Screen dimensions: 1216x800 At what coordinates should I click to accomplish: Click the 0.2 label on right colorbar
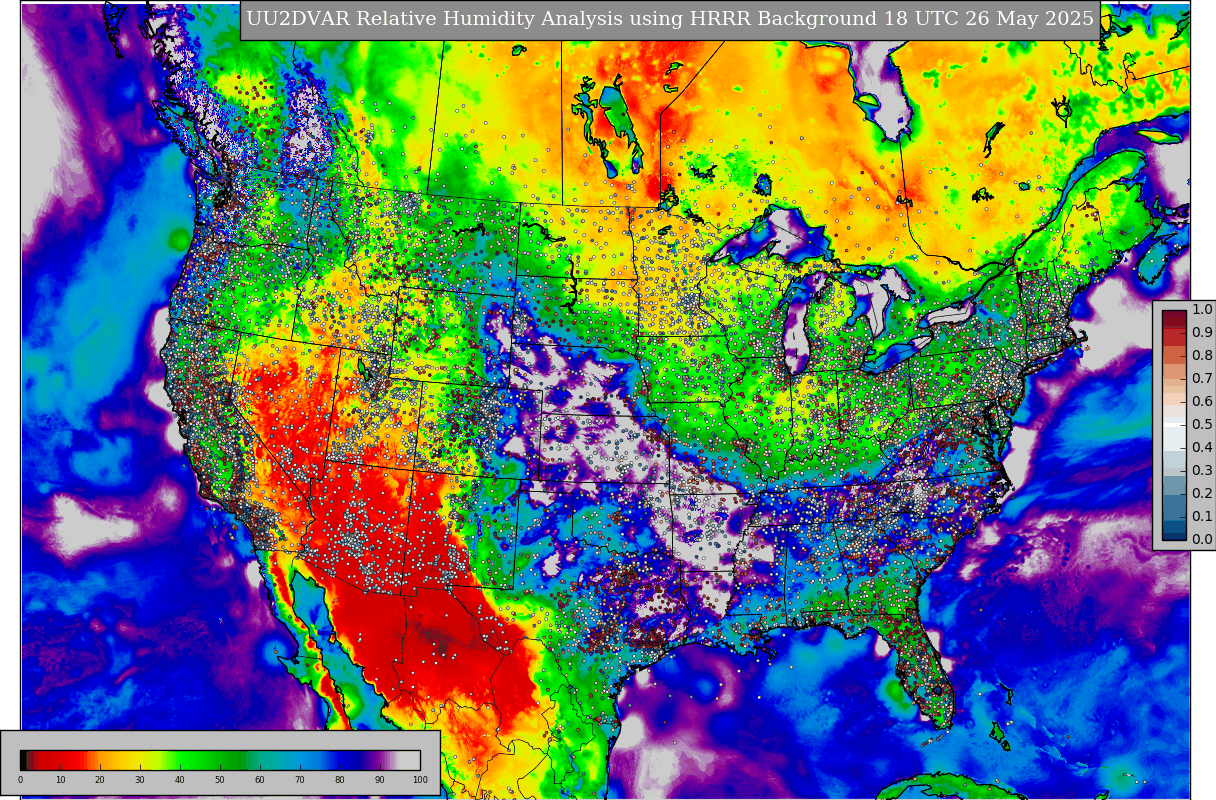1202,494
